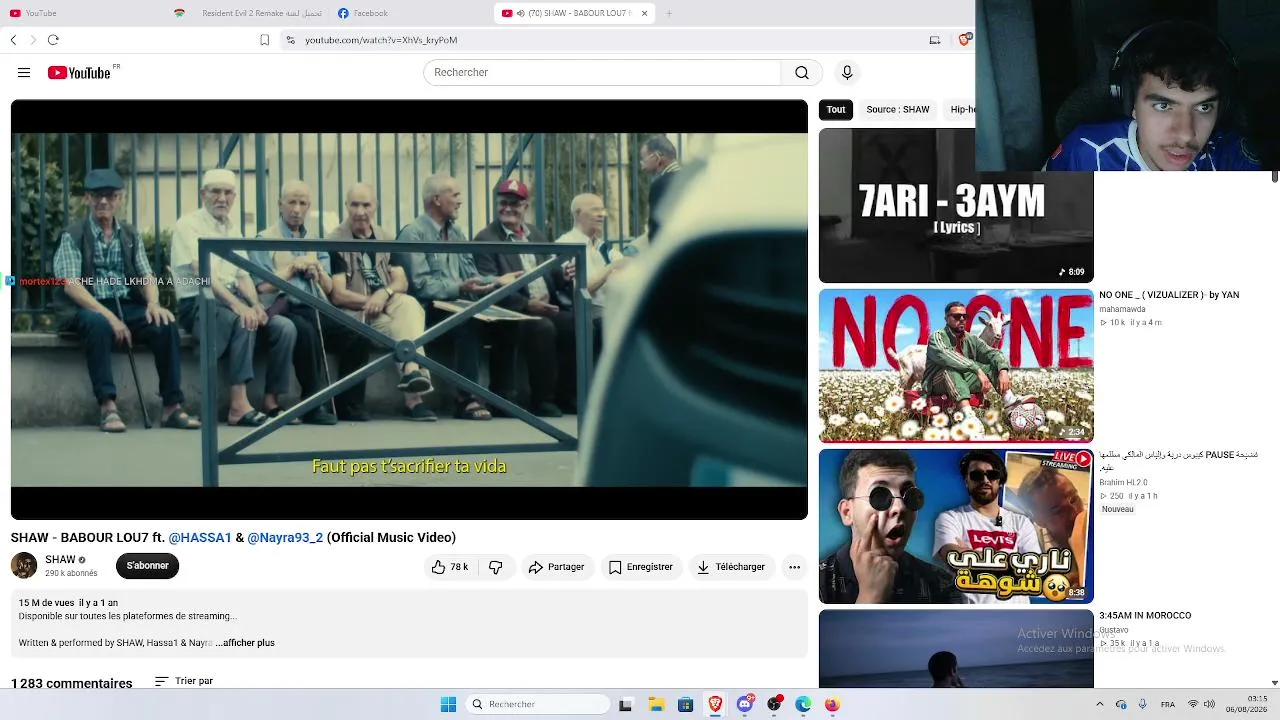Open the site settings icon beside the URL

[290, 40]
